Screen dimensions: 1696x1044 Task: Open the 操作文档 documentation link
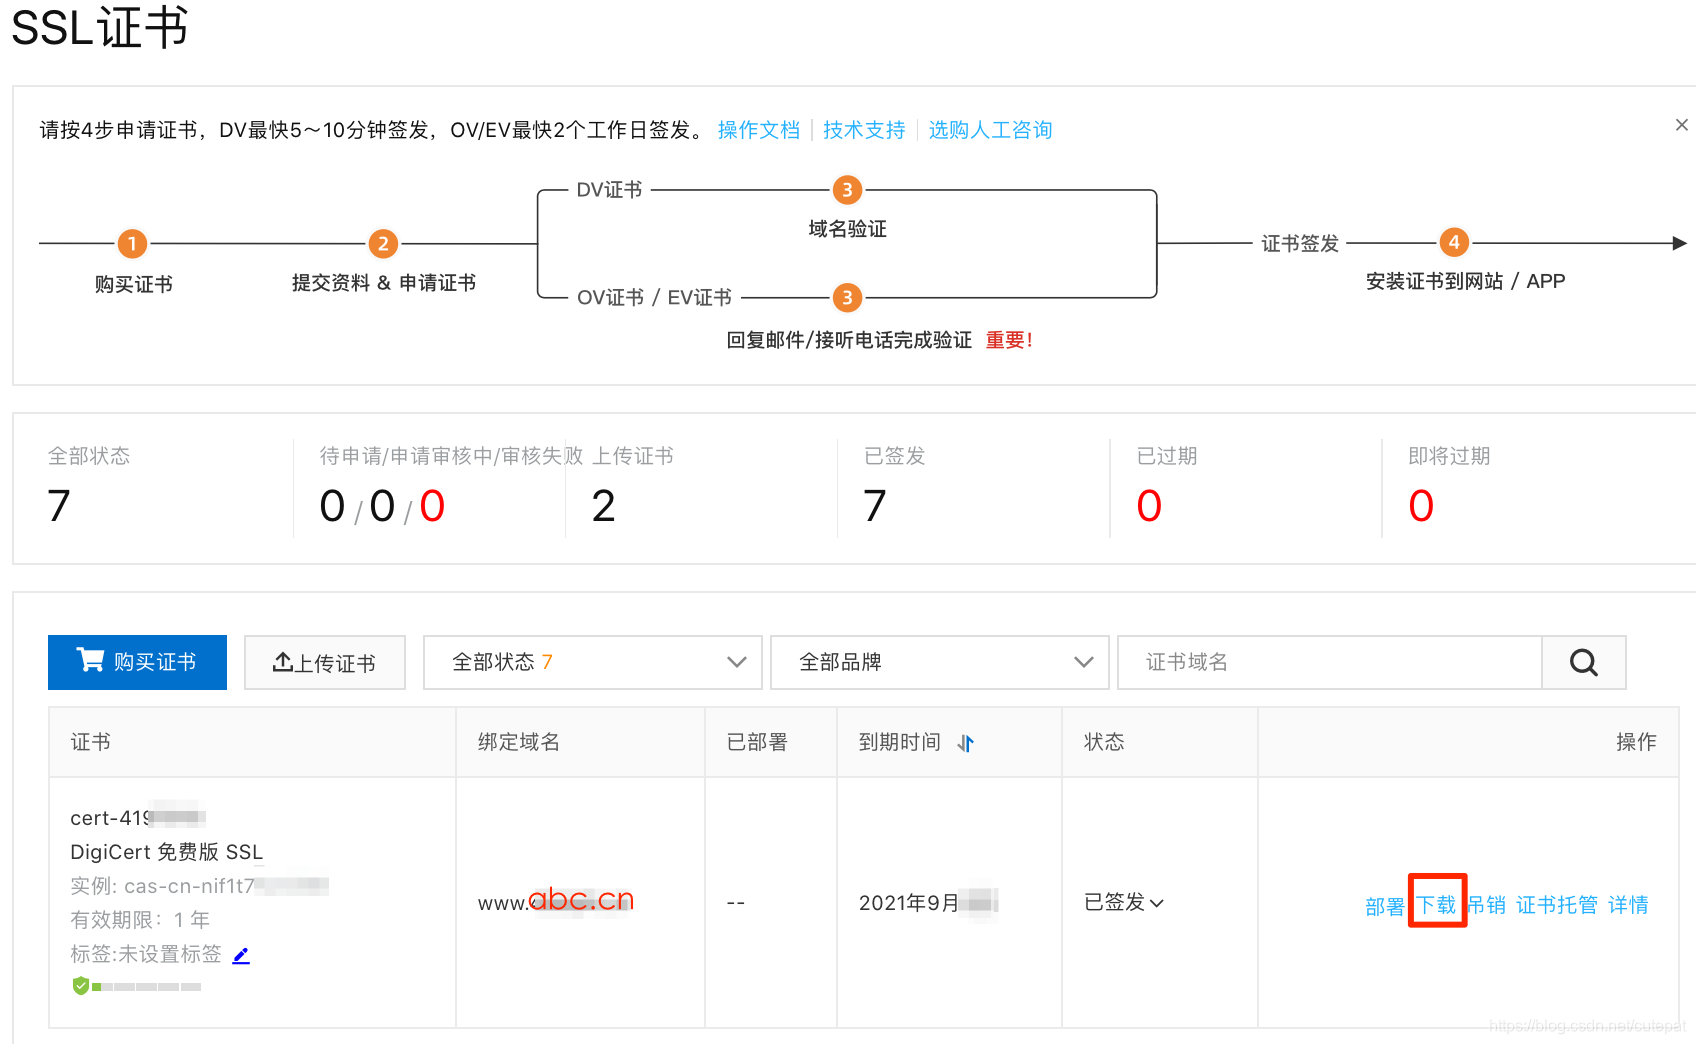pyautogui.click(x=759, y=129)
